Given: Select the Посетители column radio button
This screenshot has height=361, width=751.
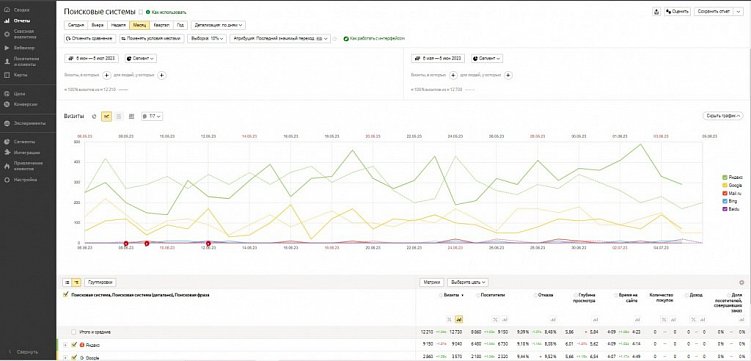Looking at the screenshot, I should pyautogui.click(x=478, y=295).
